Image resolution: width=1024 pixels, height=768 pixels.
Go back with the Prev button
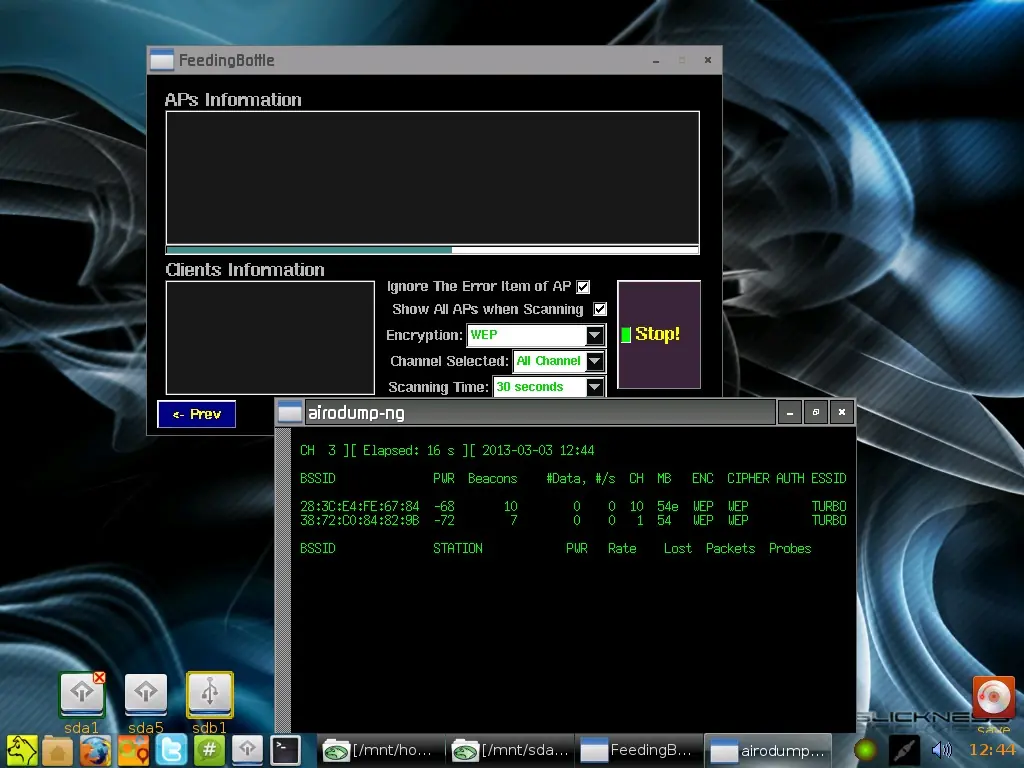pyautogui.click(x=197, y=414)
